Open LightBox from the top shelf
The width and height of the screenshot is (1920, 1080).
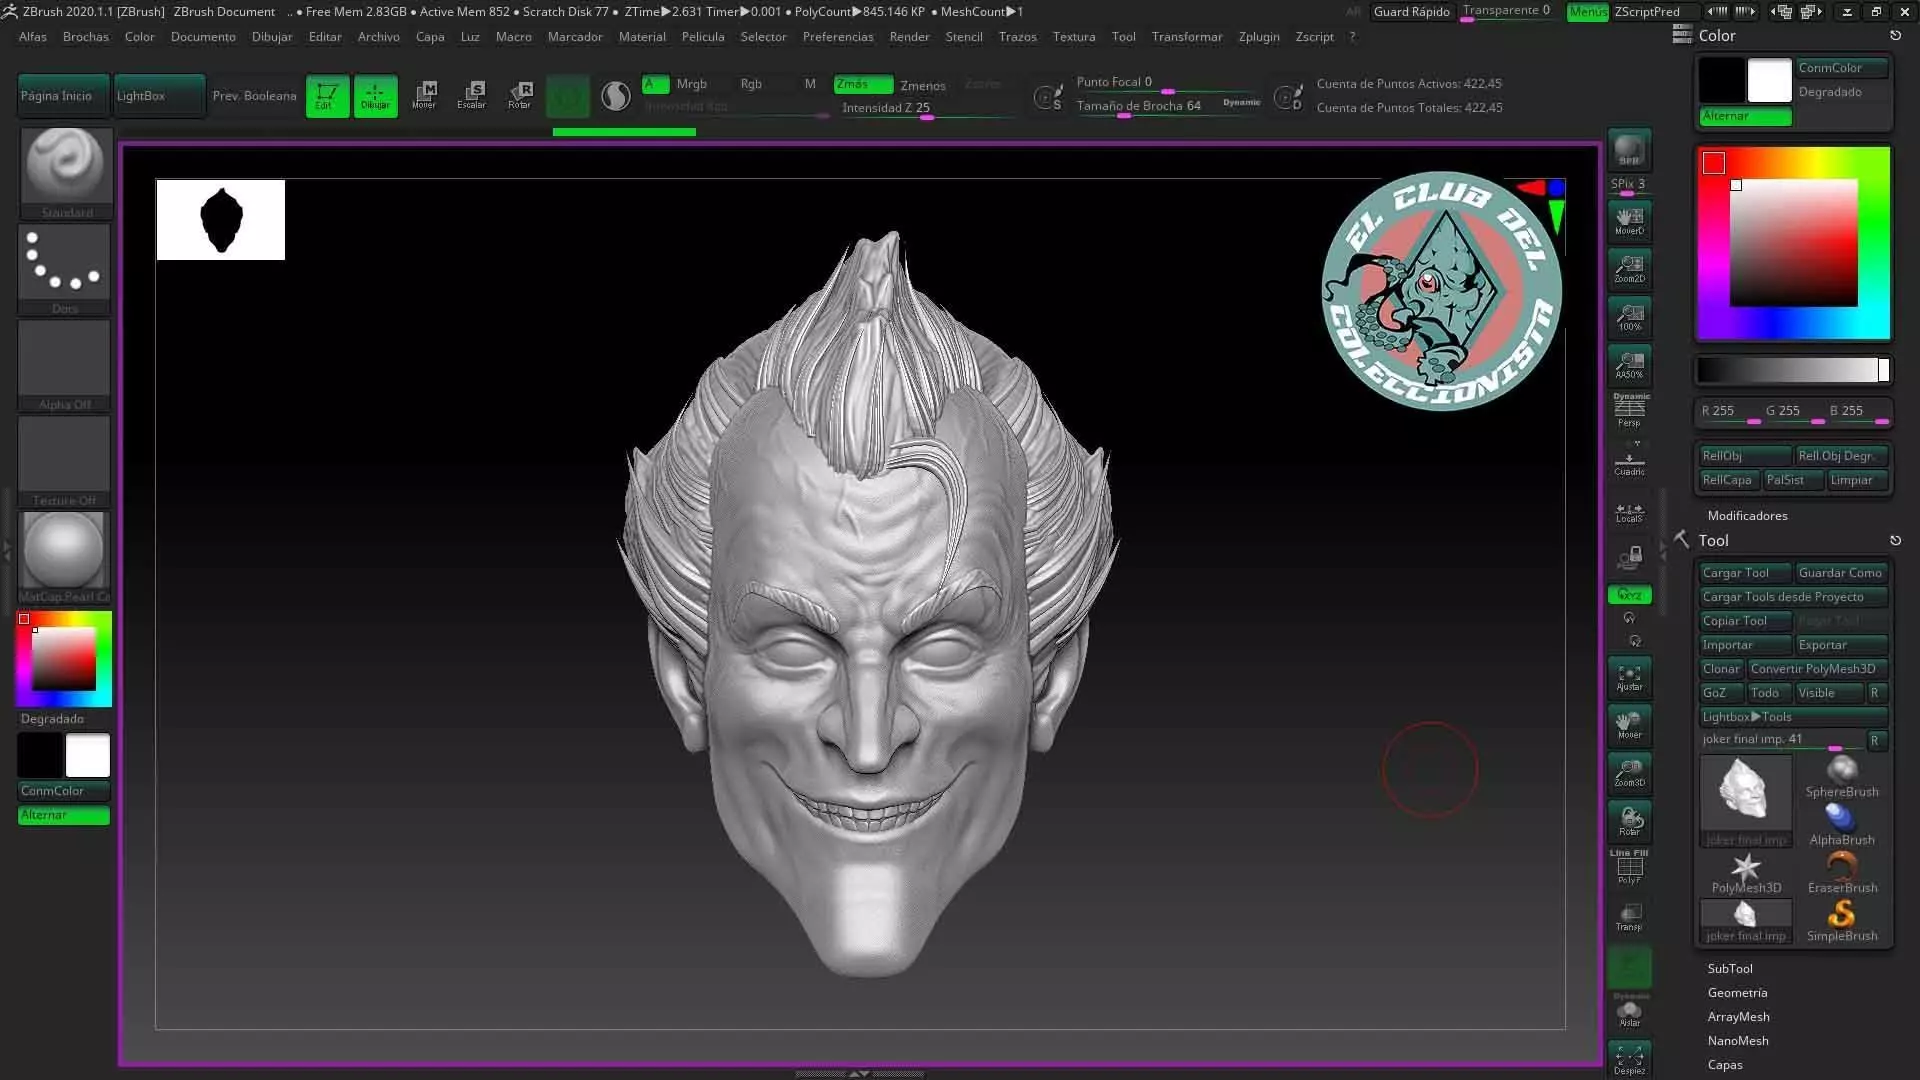[158, 96]
